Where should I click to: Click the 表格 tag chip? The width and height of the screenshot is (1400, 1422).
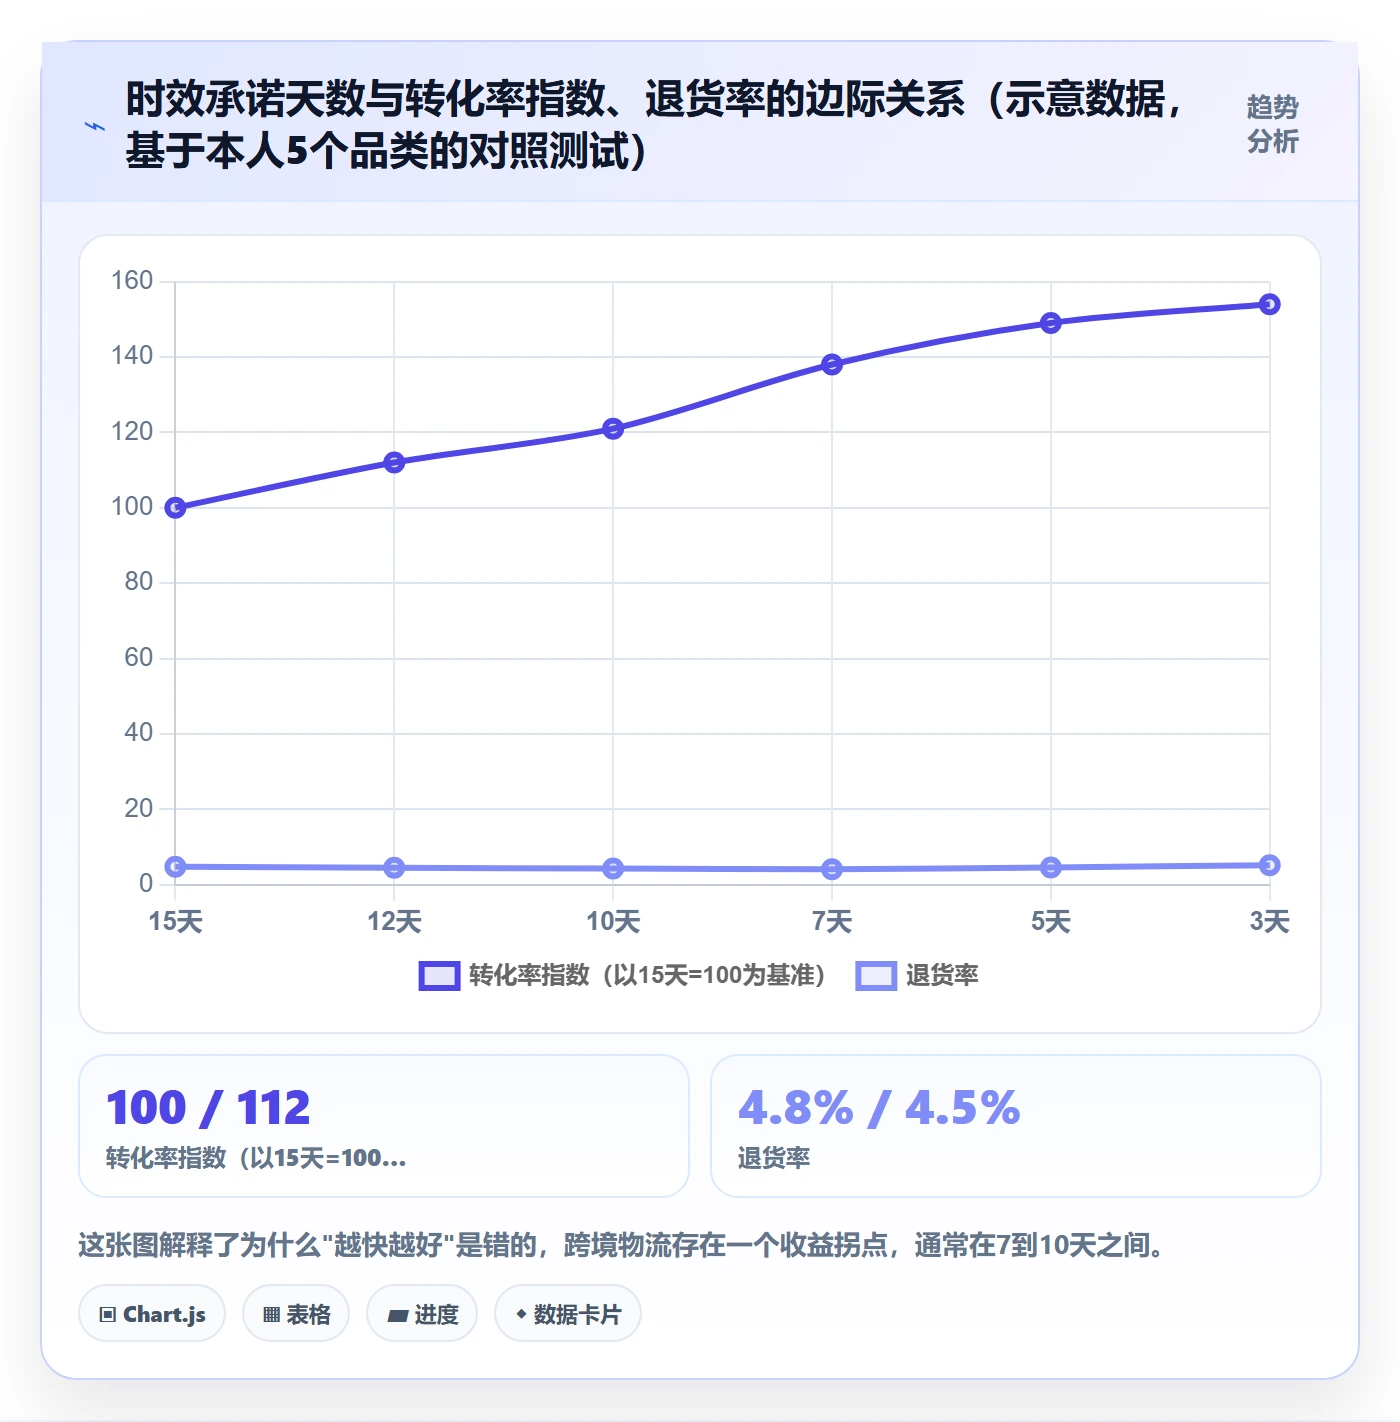[x=296, y=1314]
